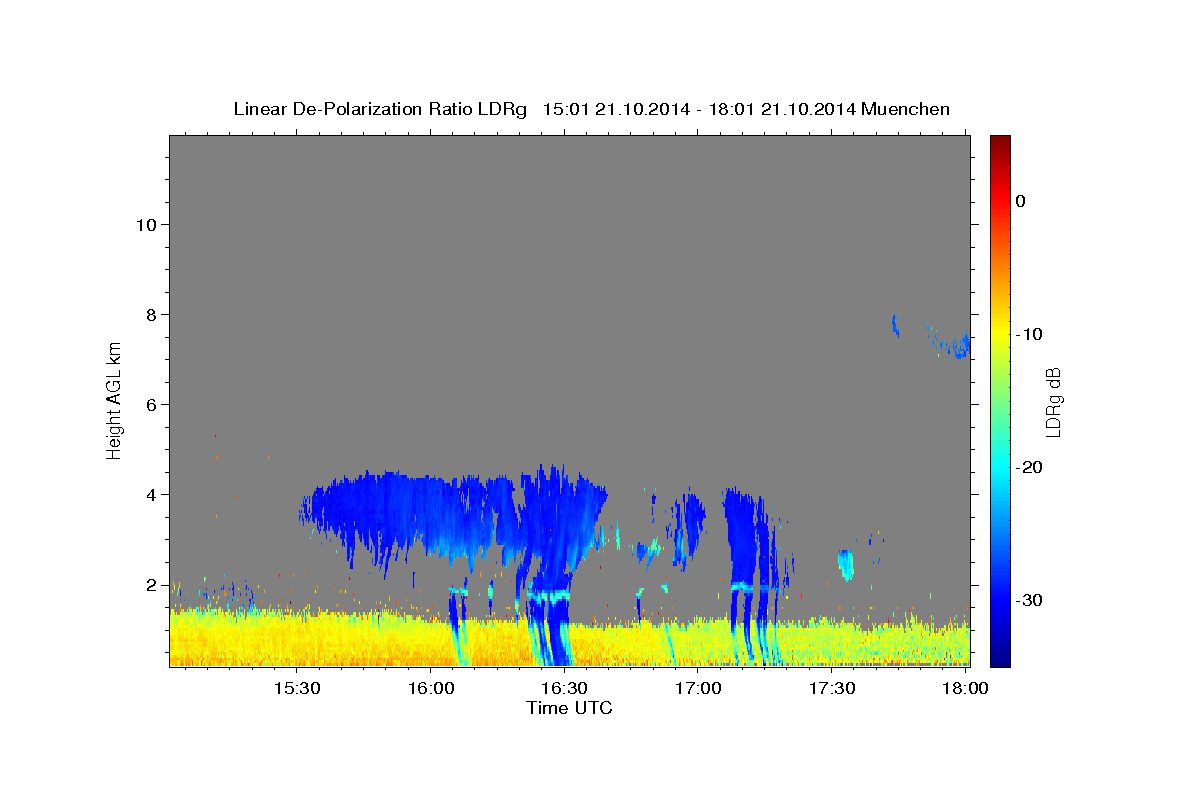1200x800 pixels.
Task: Click the small blue cloud echo near 8 km
Action: tap(895, 325)
